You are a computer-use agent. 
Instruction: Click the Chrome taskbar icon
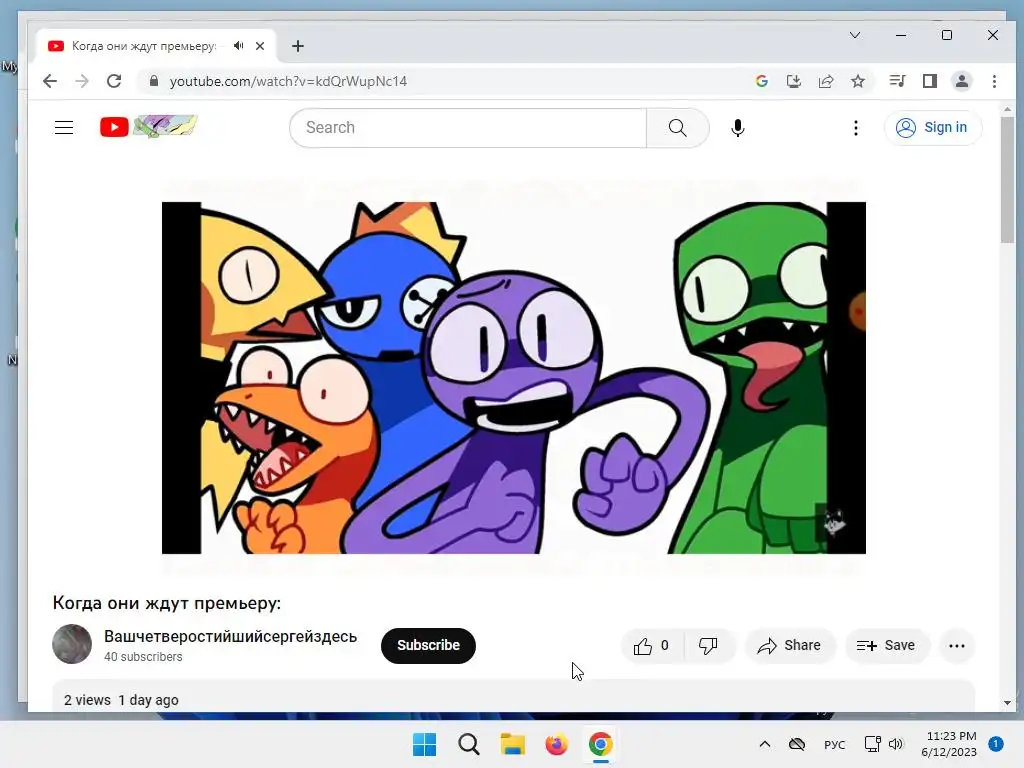(600, 744)
